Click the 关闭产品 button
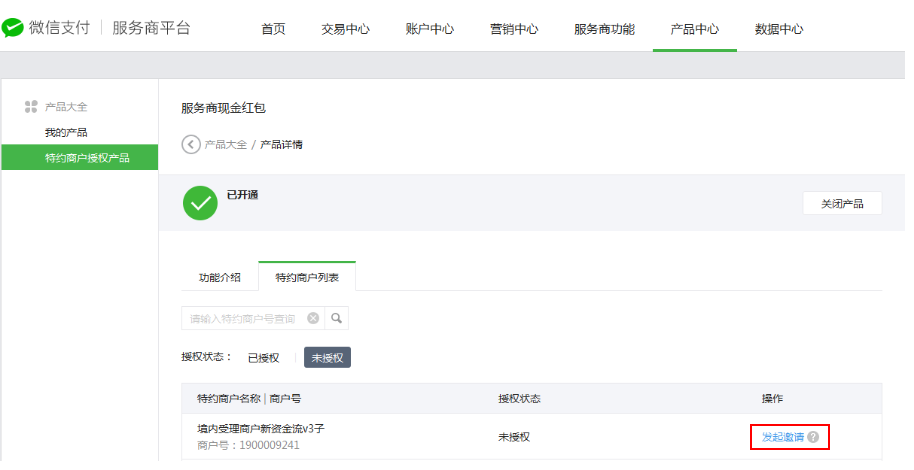This screenshot has height=470, width=914. point(842,203)
